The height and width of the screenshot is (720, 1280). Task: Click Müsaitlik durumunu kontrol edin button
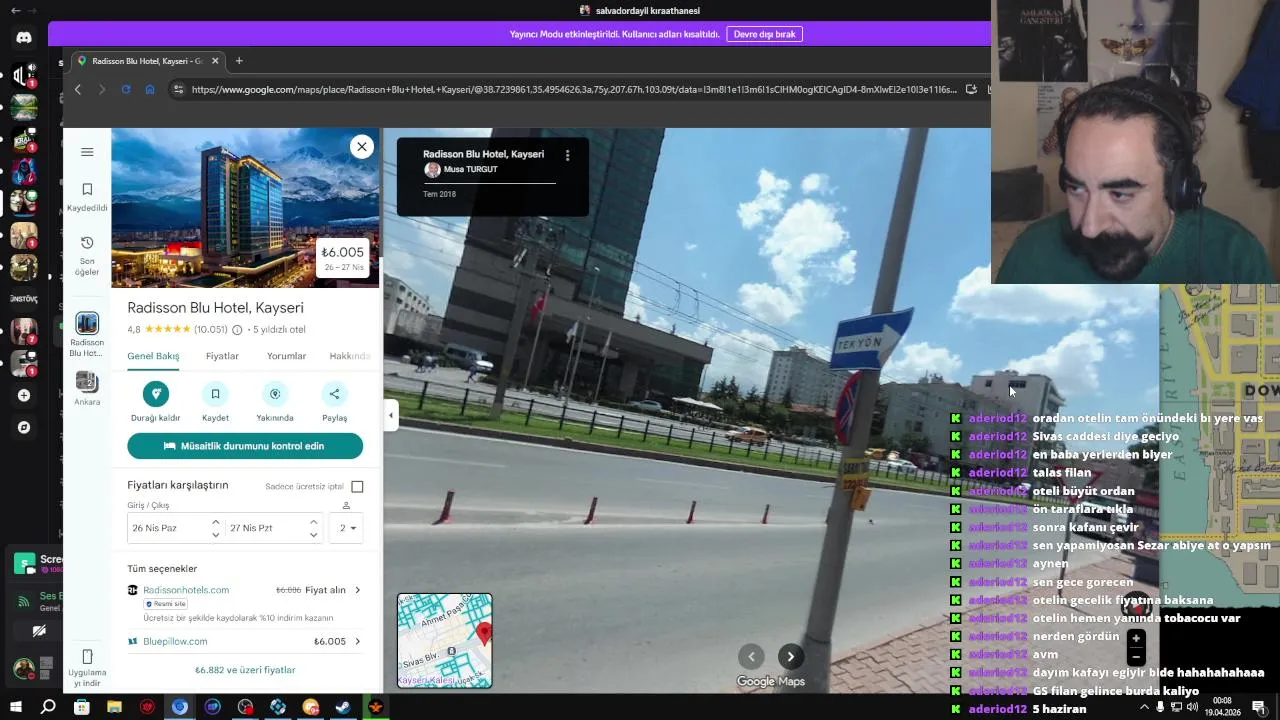(x=245, y=446)
